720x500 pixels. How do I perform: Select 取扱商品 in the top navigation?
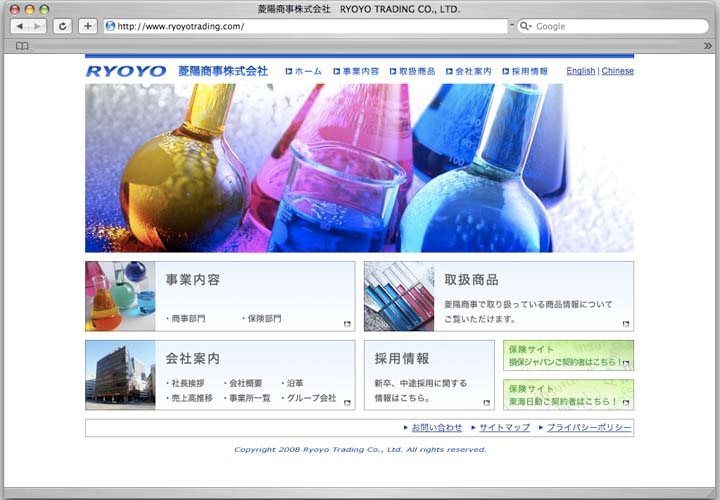pyautogui.click(x=411, y=72)
